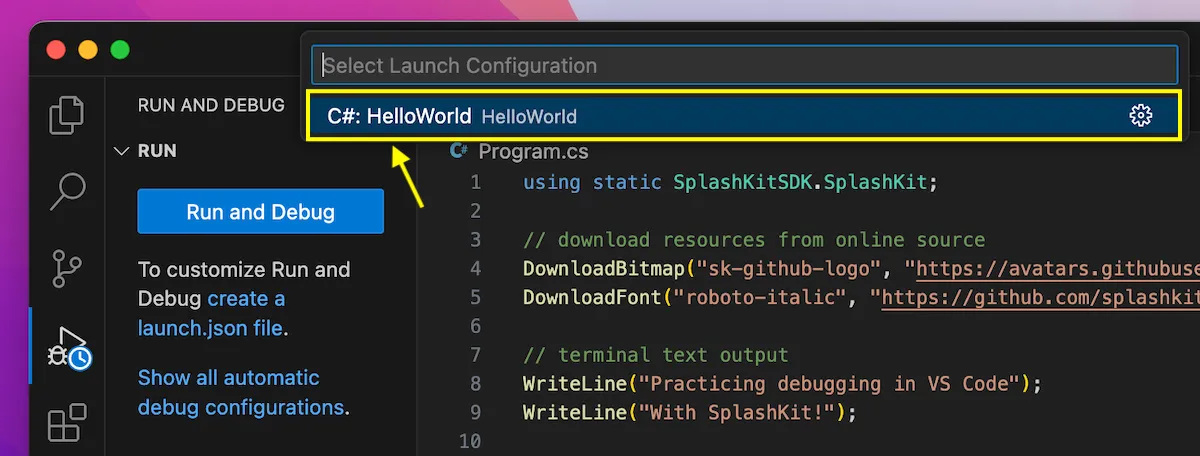Open the avatars.githubusercontent URL in DownloadBitmap line
1200x456 pixels.
click(1057, 269)
